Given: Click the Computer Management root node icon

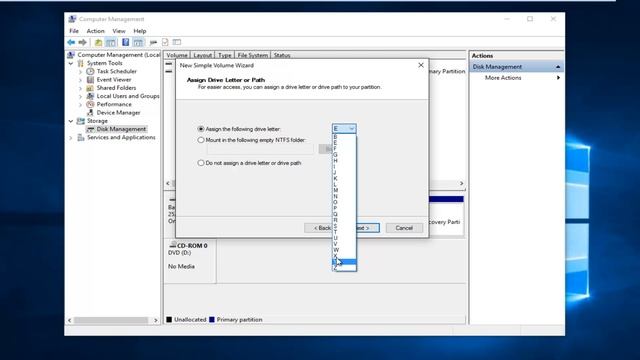Looking at the screenshot, I should coord(71,55).
